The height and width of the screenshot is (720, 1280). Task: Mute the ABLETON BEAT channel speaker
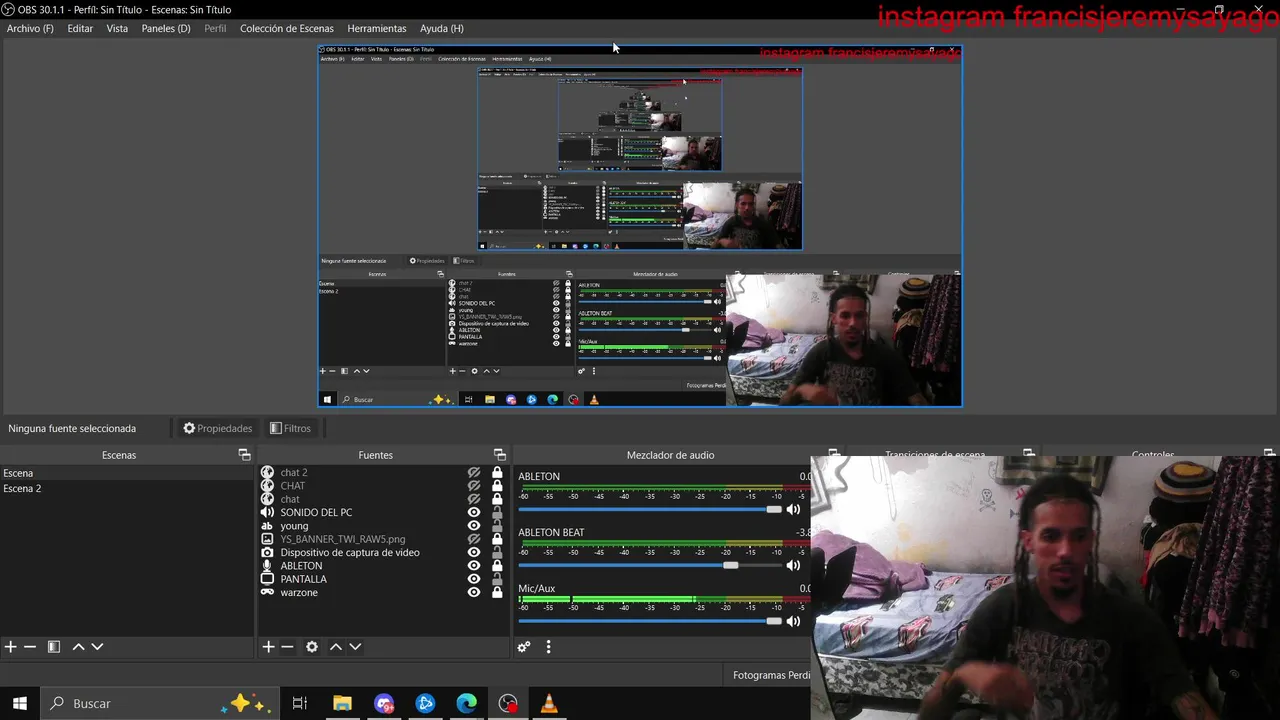793,565
